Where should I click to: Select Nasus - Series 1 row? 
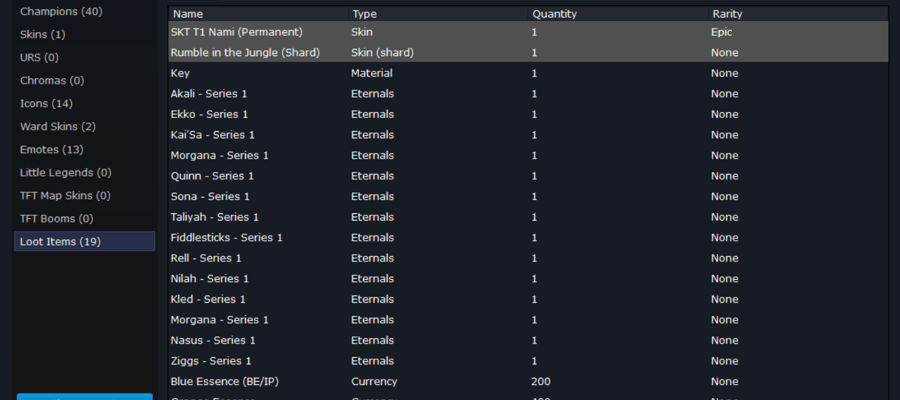pos(528,340)
